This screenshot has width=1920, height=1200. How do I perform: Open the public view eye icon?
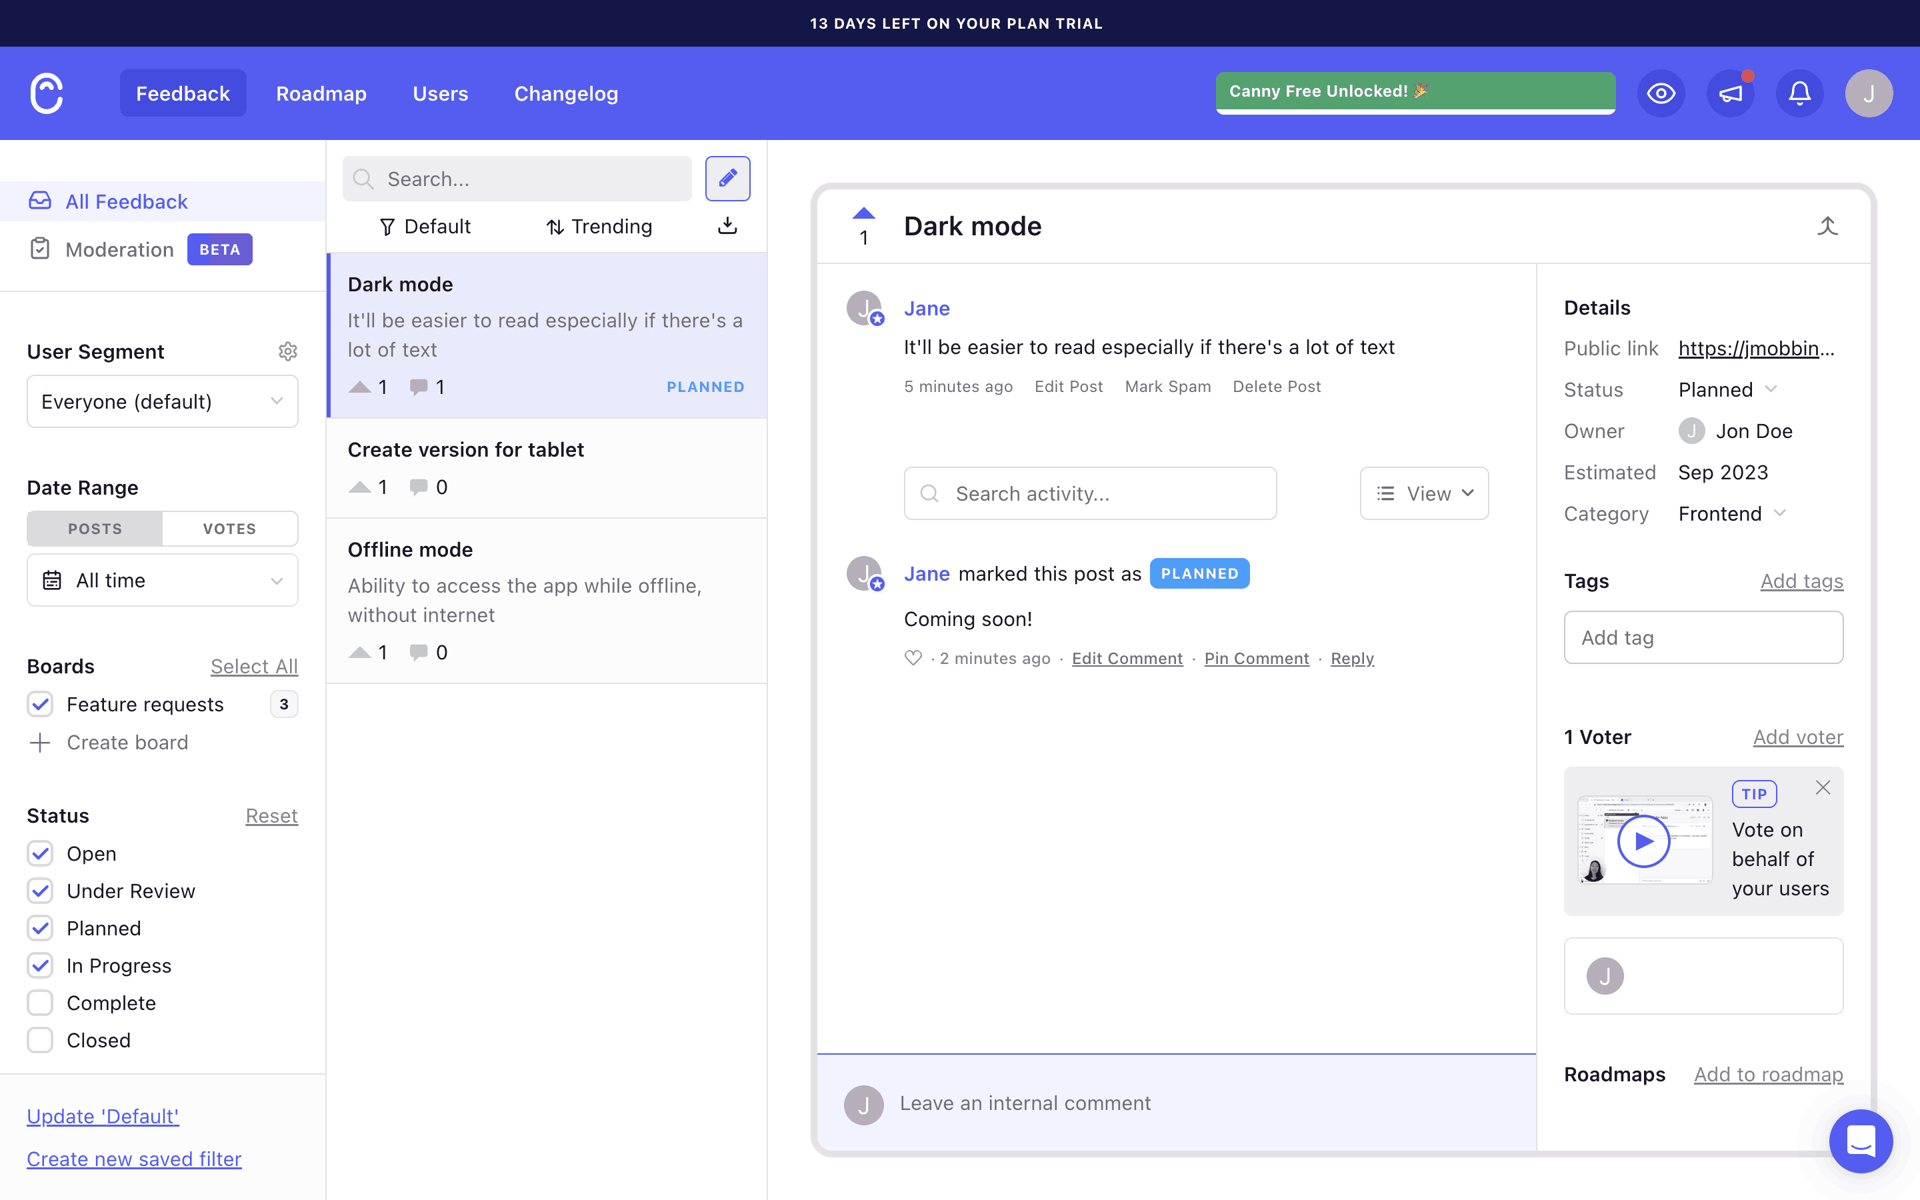pyautogui.click(x=1661, y=93)
